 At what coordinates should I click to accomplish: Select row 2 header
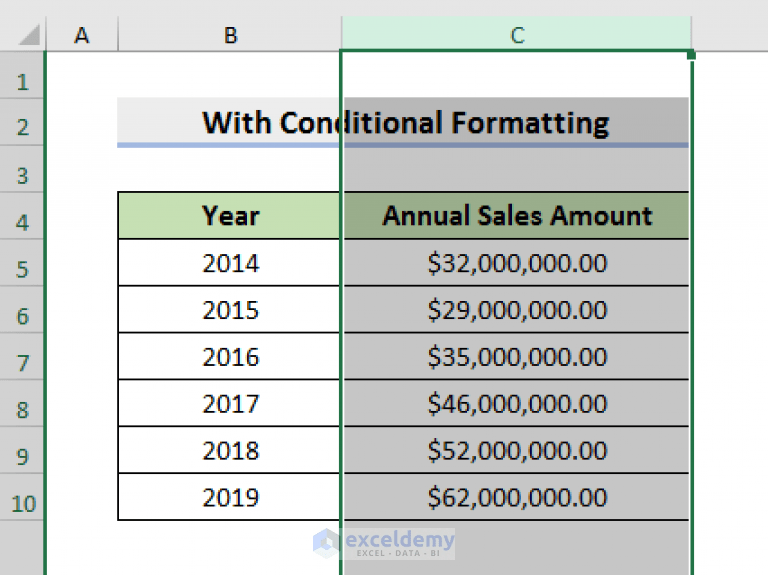[x=22, y=122]
